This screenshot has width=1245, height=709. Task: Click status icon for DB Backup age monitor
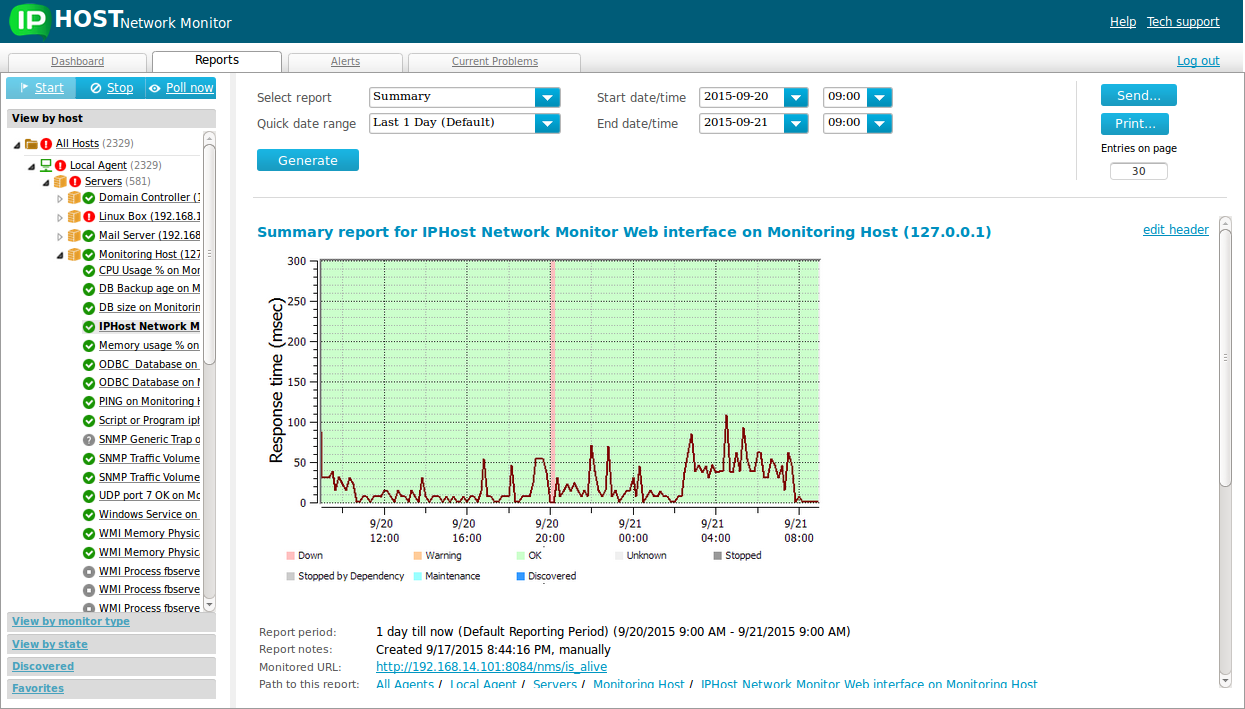pyautogui.click(x=89, y=289)
